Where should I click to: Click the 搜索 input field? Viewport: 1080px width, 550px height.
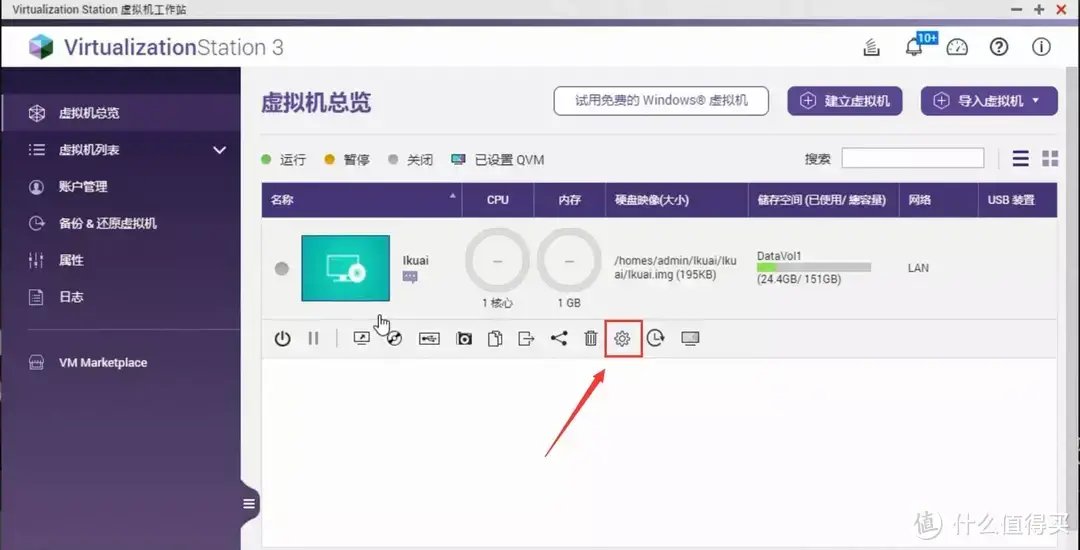point(913,158)
